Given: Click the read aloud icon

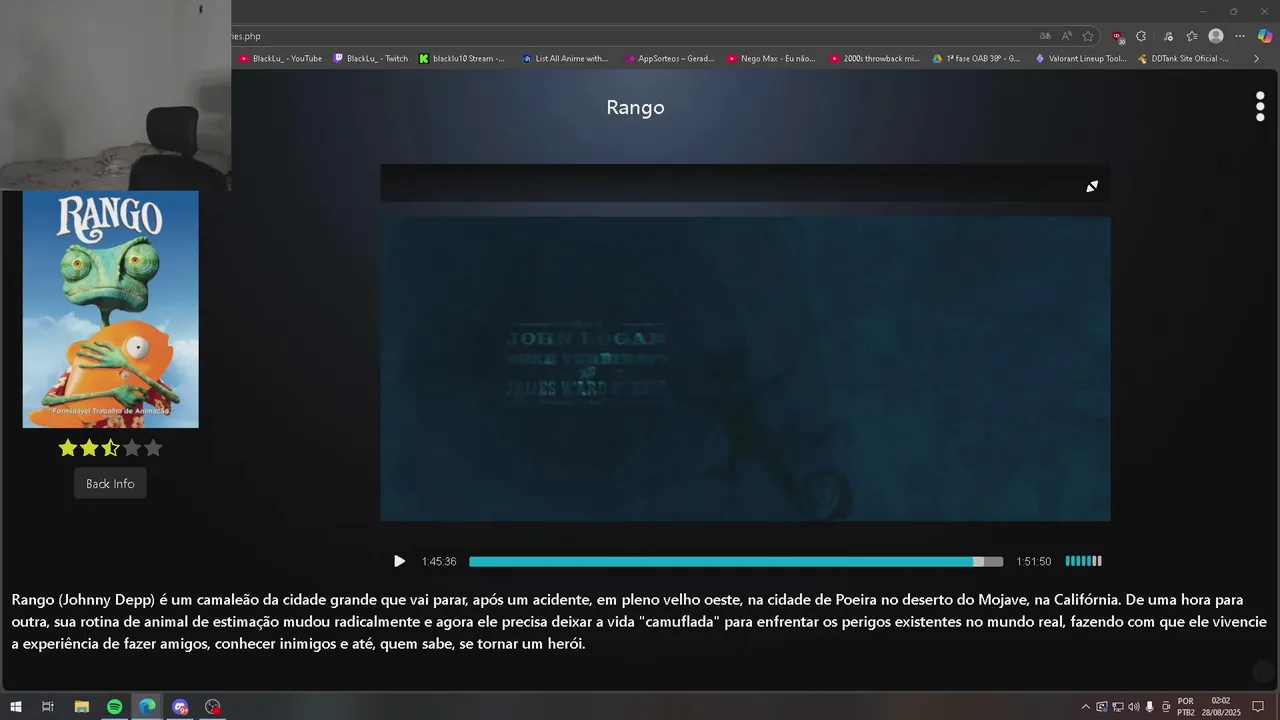Looking at the screenshot, I should [x=1067, y=36].
